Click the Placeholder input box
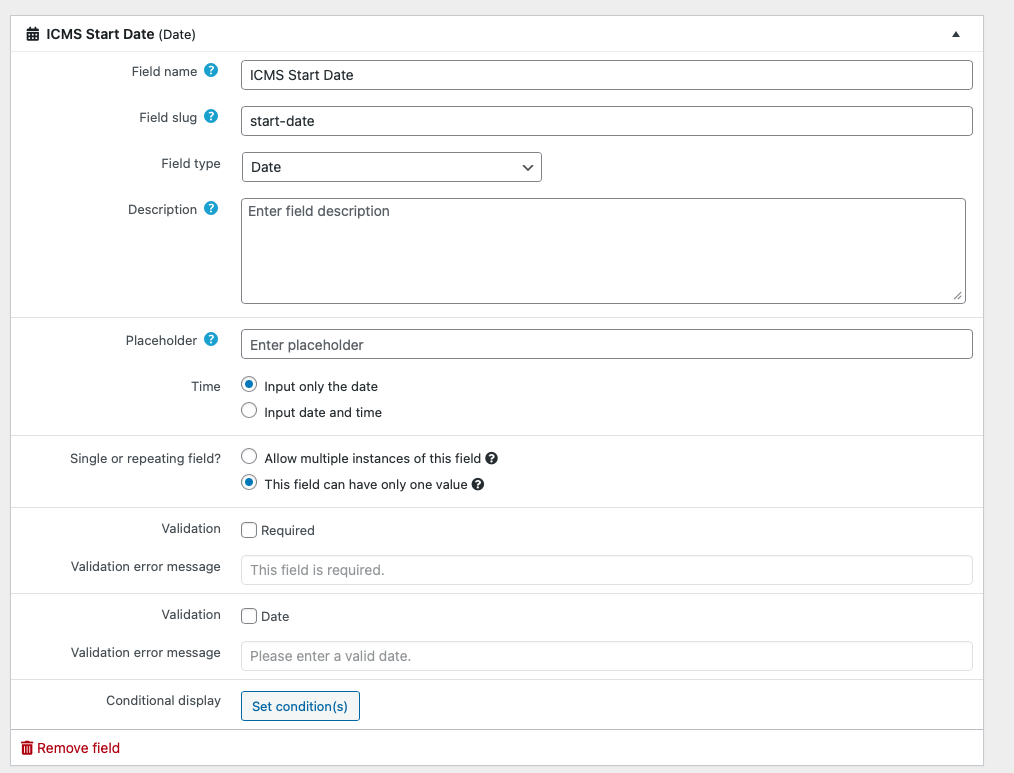1014x773 pixels. 606,344
